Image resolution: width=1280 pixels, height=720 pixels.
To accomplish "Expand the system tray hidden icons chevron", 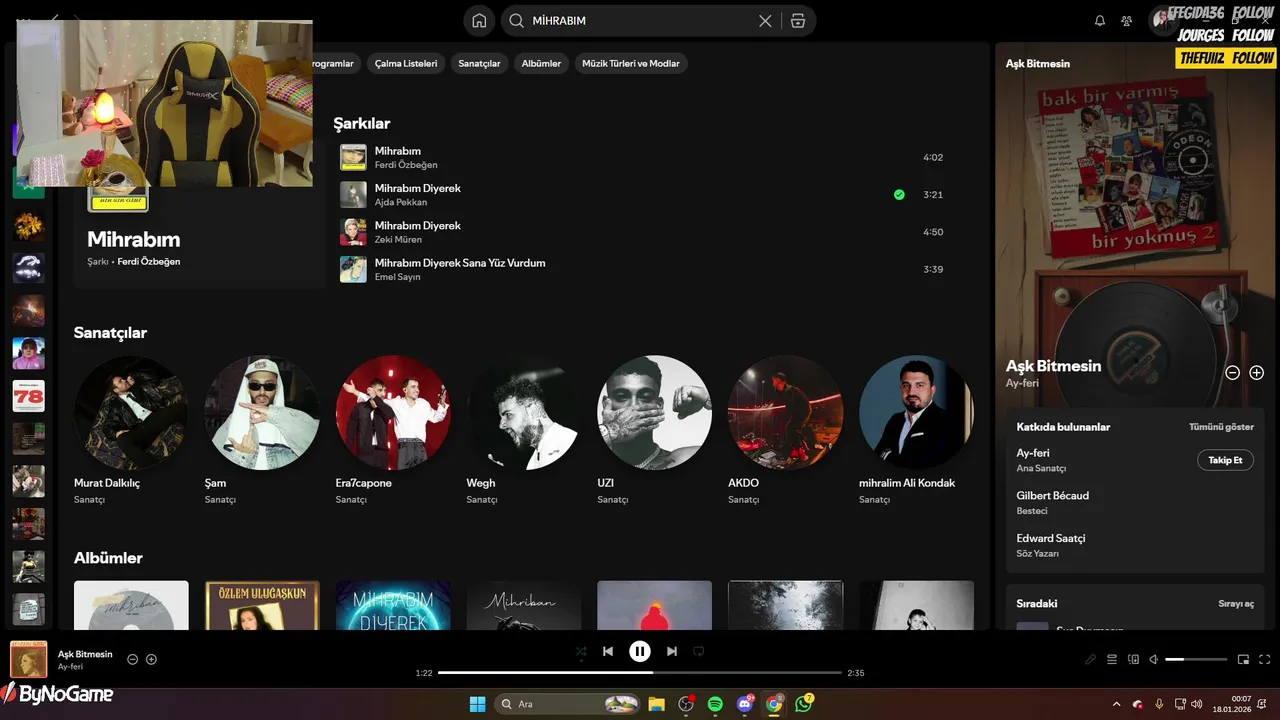I will (x=1116, y=704).
